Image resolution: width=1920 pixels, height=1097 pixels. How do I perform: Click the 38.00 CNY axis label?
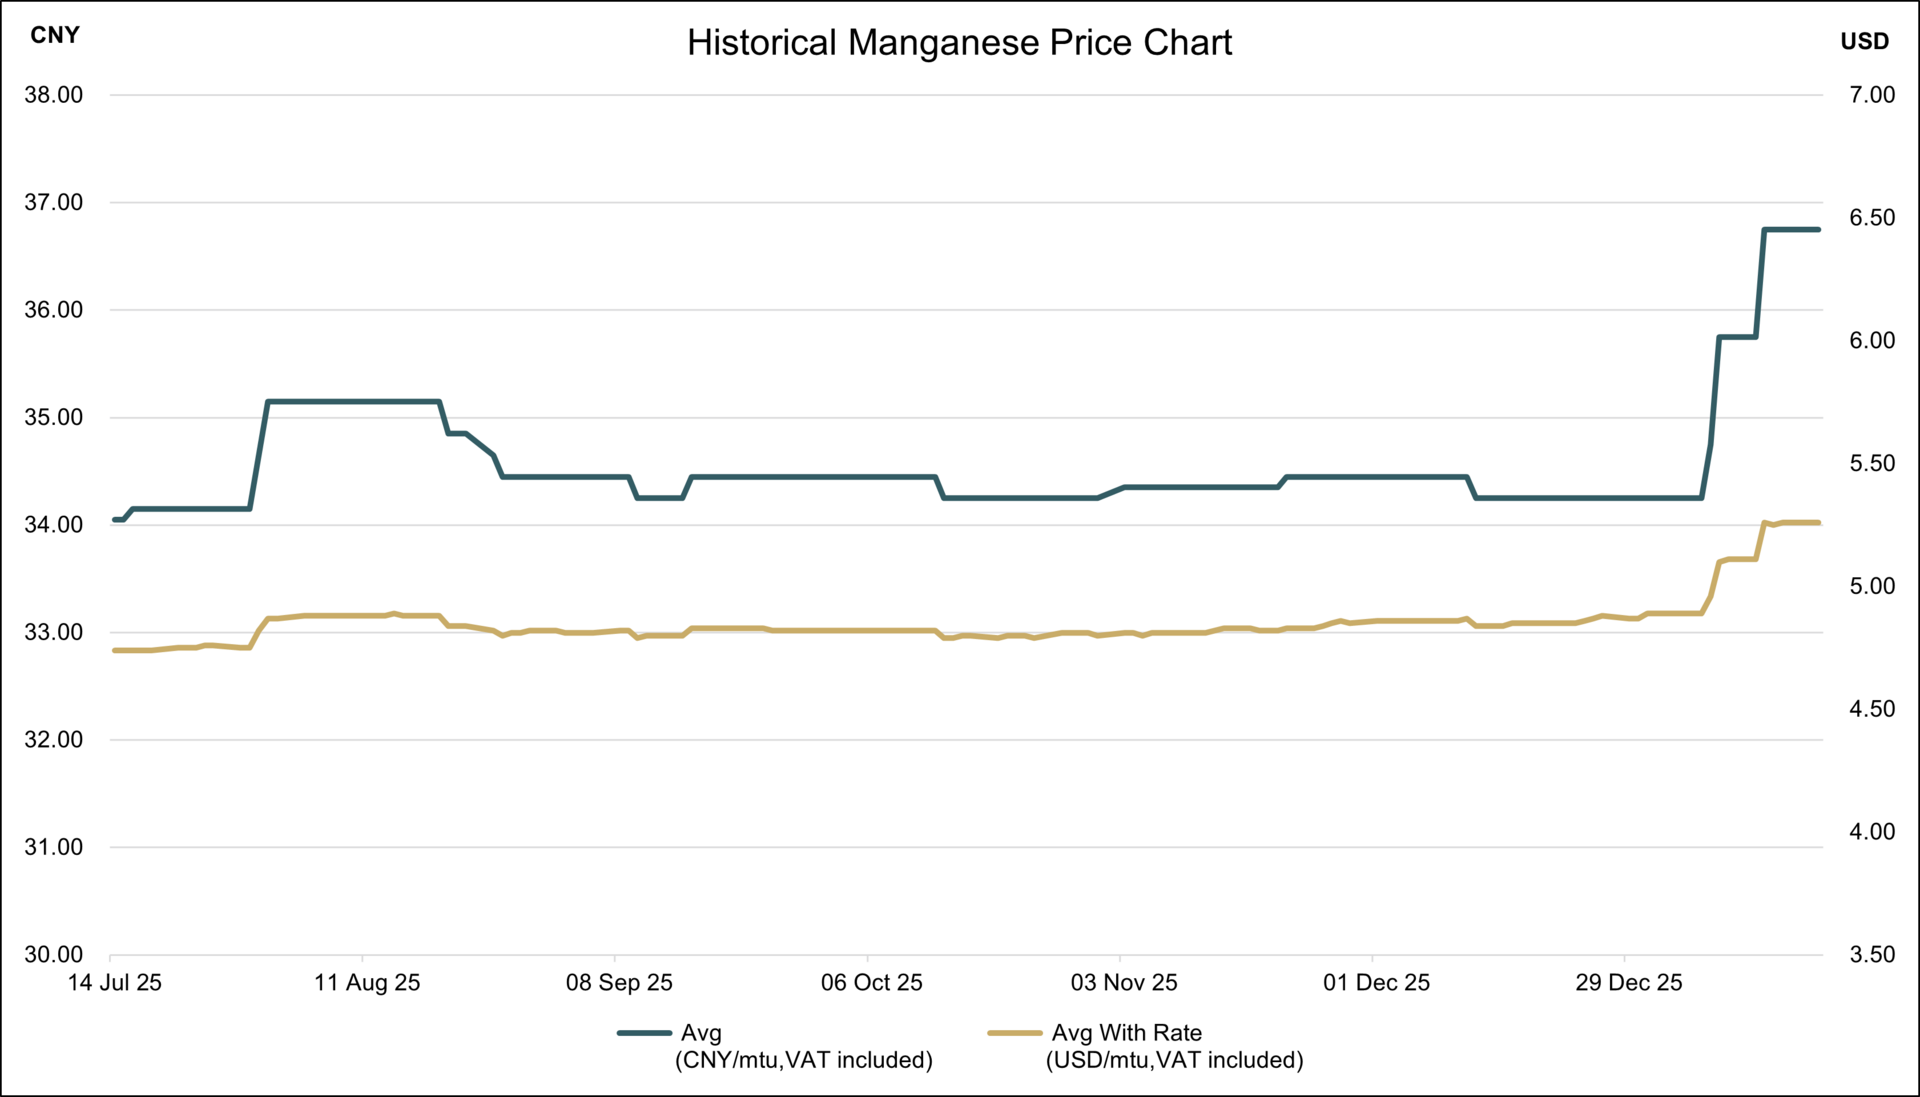coord(54,95)
